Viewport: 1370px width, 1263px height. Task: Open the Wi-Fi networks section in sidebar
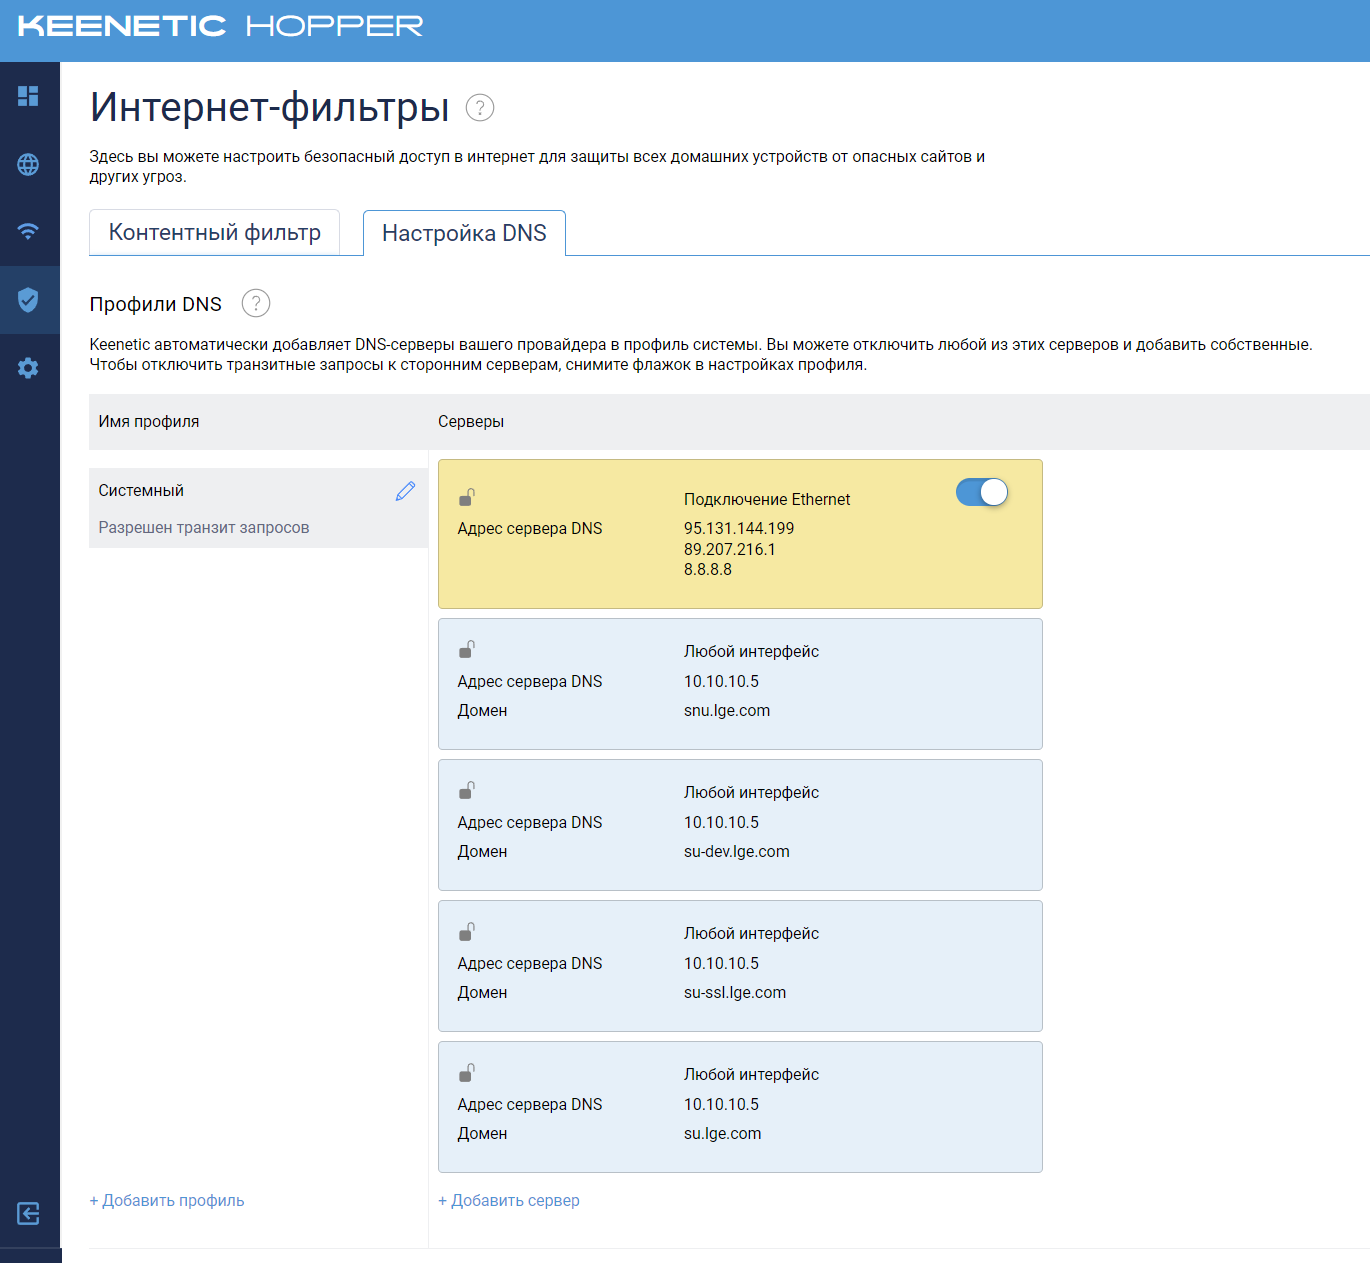[28, 231]
